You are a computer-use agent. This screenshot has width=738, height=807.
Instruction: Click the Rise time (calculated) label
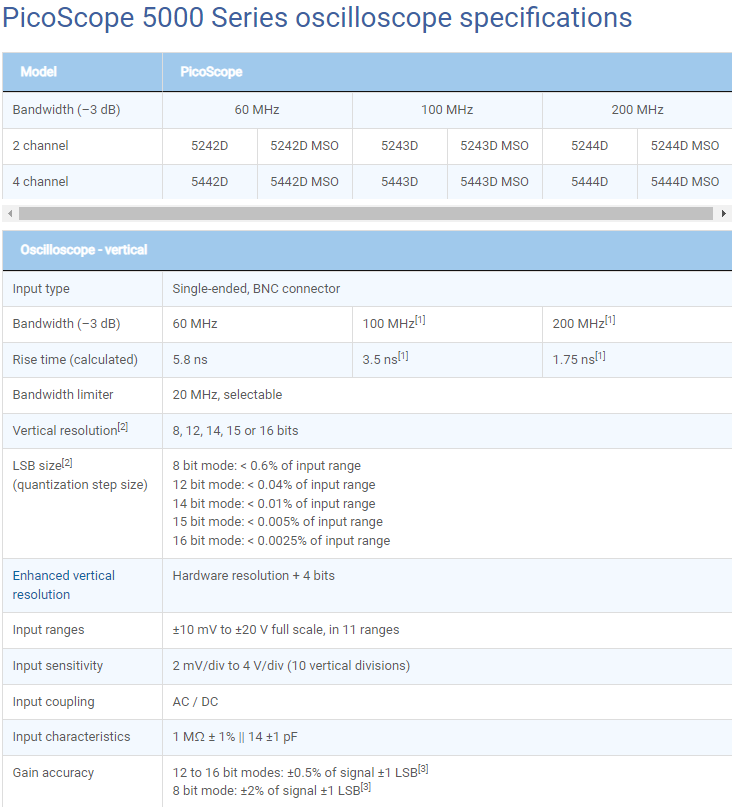tap(75, 360)
